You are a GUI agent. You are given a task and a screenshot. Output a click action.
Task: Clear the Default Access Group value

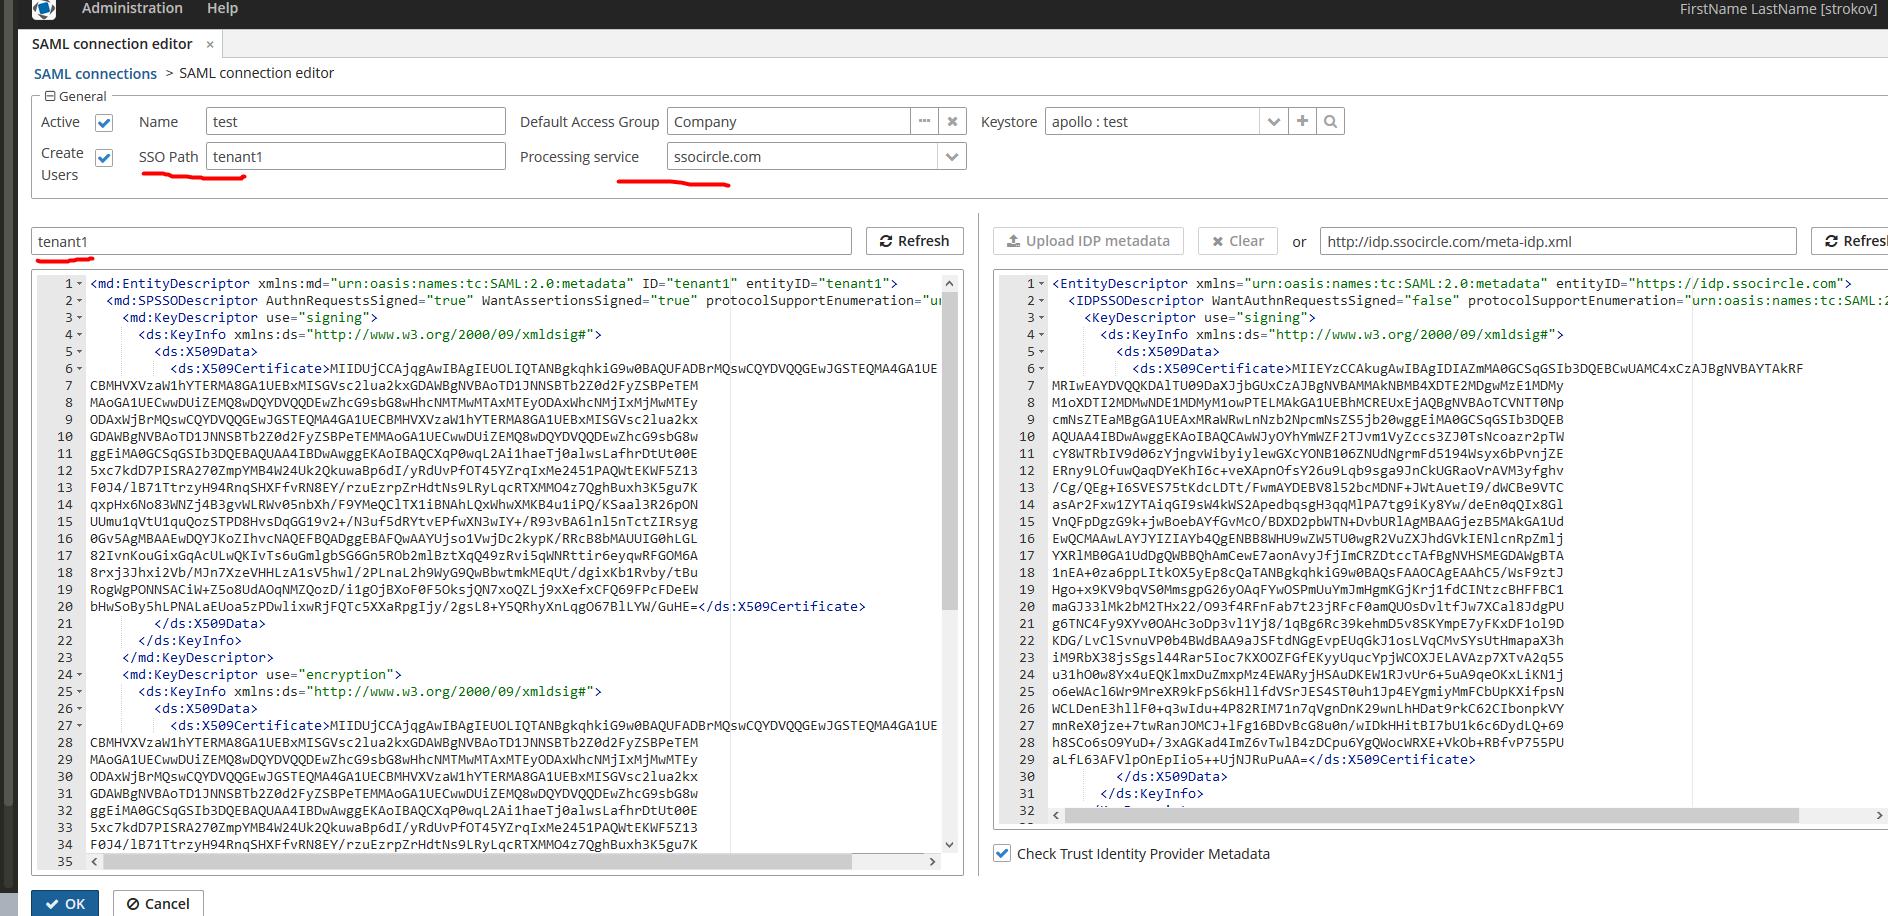pos(953,121)
